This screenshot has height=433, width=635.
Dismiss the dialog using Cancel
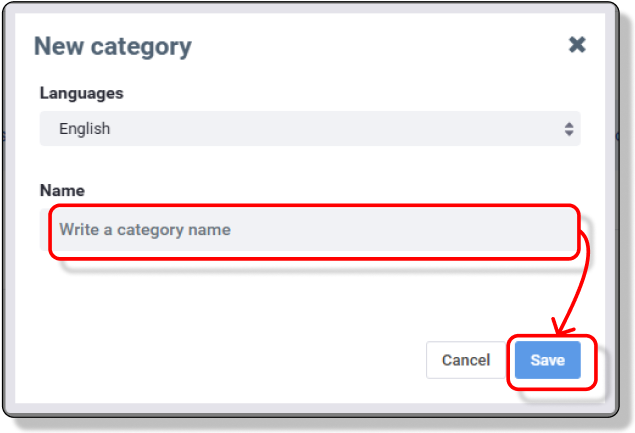click(466, 360)
